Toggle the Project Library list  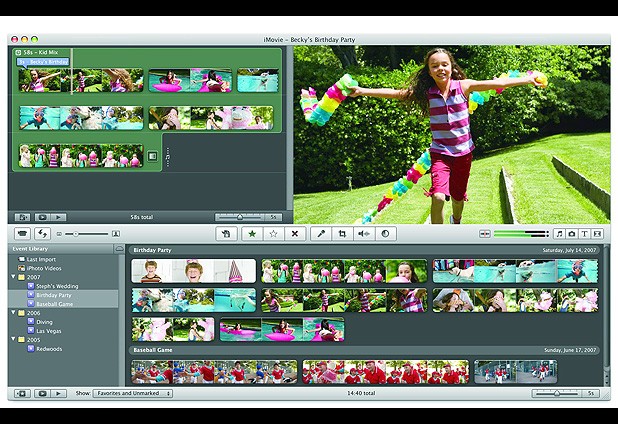[x=22, y=217]
